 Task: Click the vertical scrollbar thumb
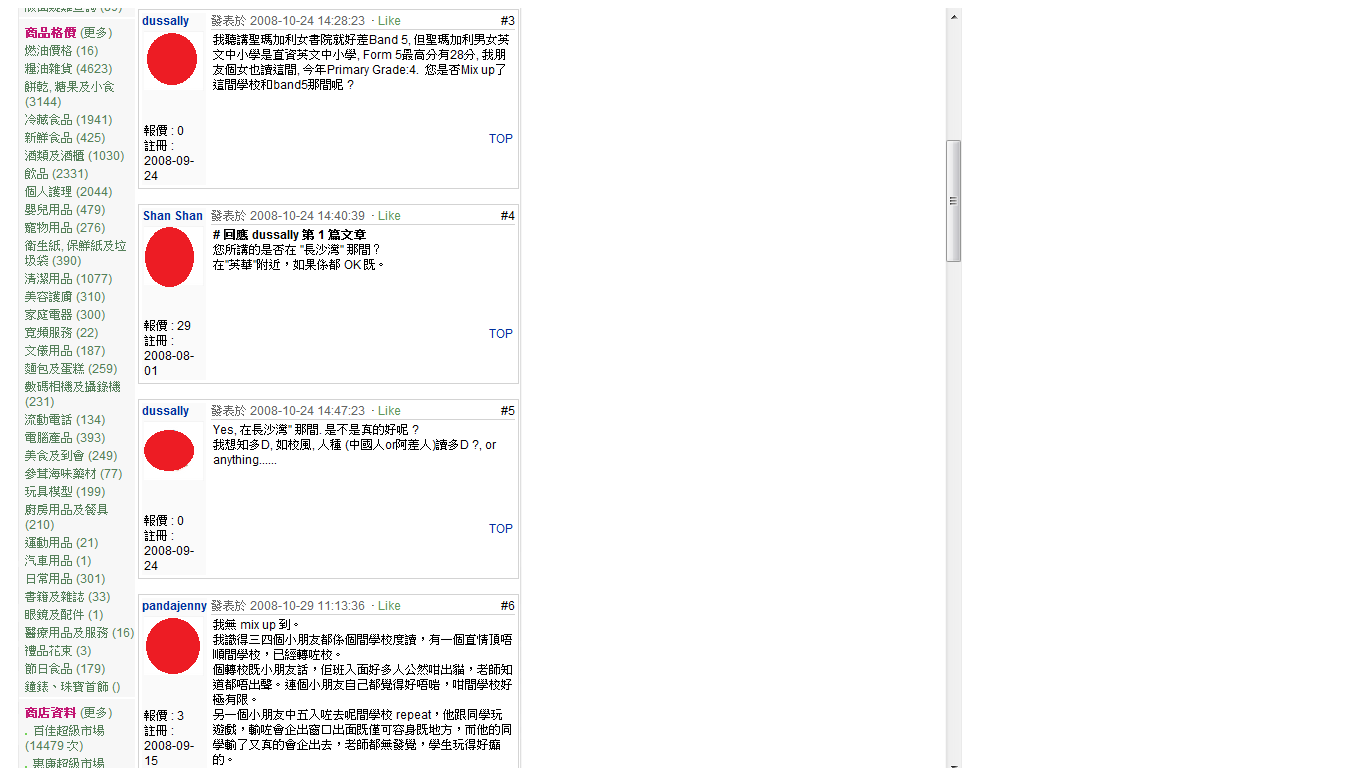coord(954,200)
